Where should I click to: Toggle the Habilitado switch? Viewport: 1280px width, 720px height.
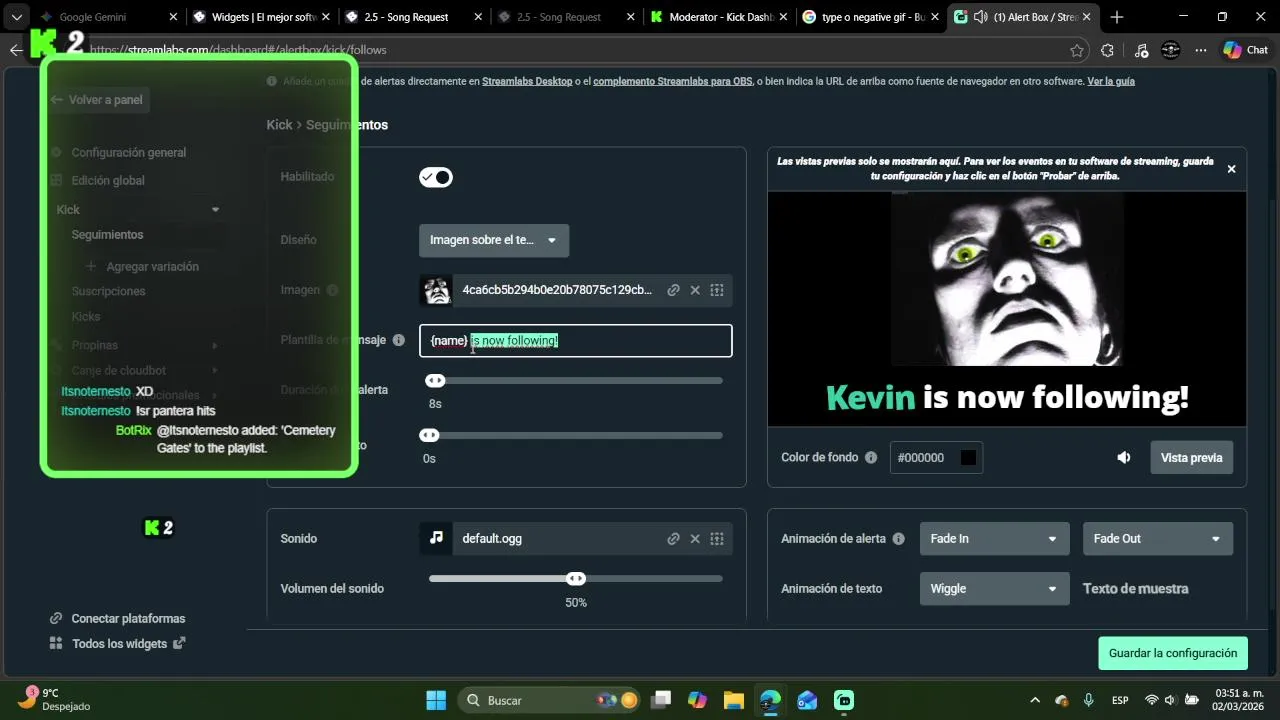point(436,177)
